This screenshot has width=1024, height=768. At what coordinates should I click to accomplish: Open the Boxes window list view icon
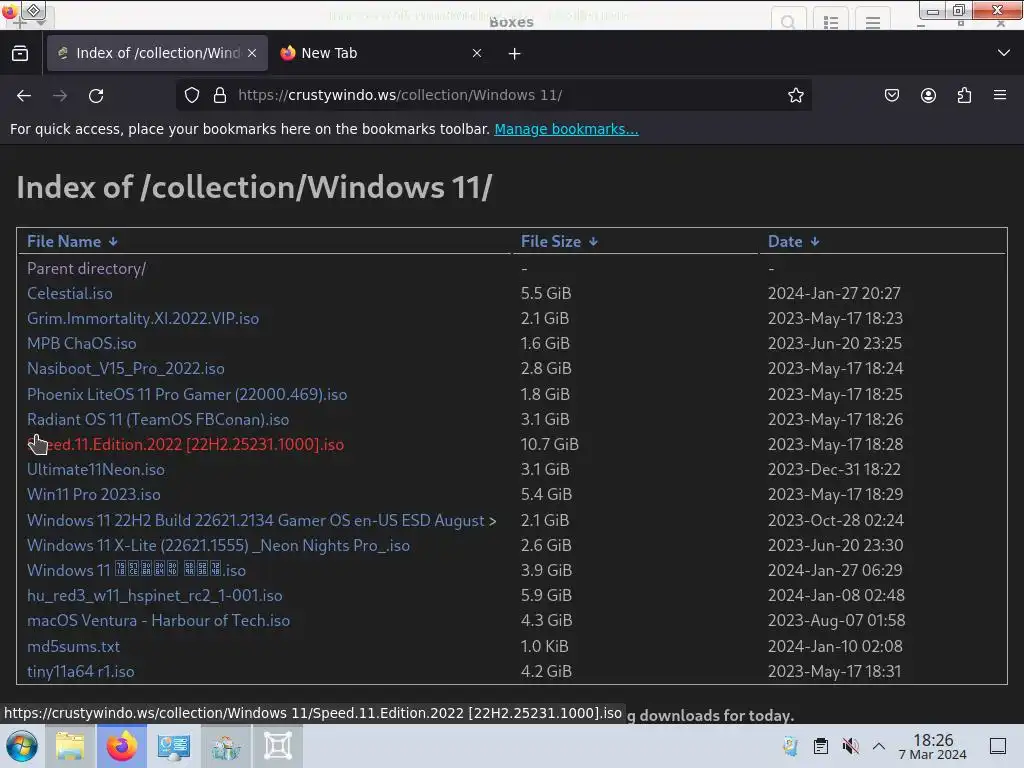pyautogui.click(x=831, y=22)
